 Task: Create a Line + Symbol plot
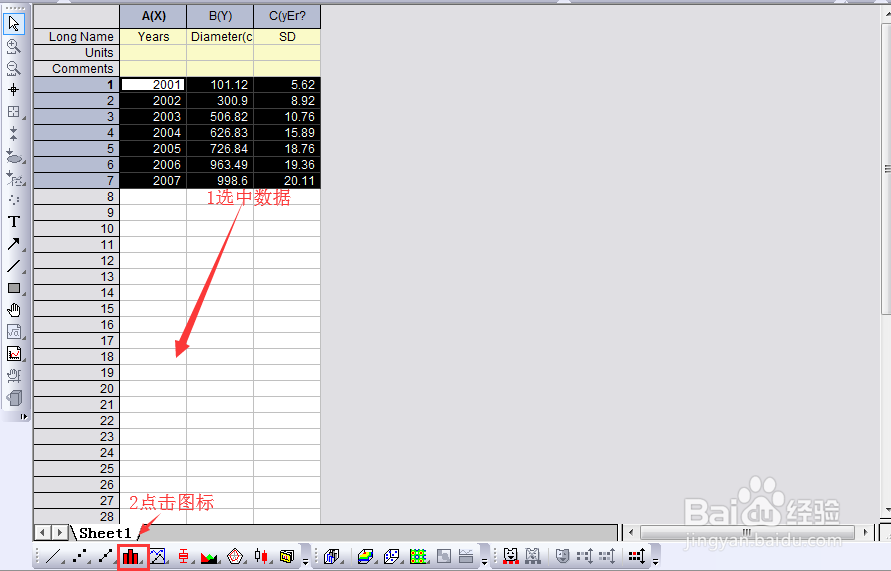pyautogui.click(x=106, y=556)
